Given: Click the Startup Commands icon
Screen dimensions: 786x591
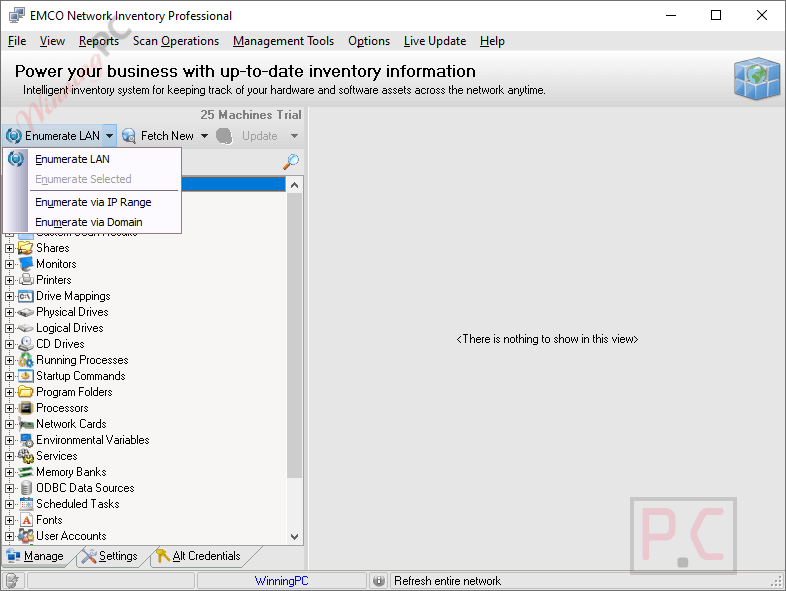Looking at the screenshot, I should click(x=26, y=376).
